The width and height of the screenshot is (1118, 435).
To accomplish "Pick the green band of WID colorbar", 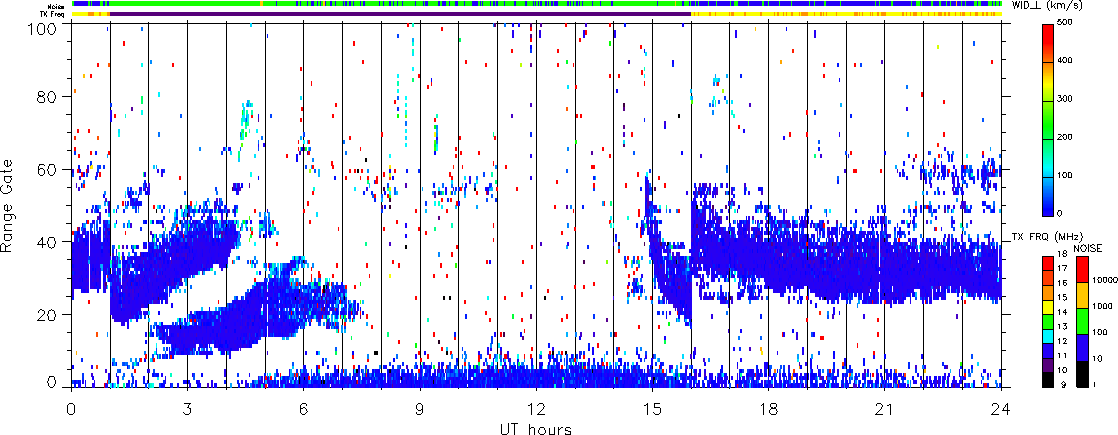I will point(1047,121).
